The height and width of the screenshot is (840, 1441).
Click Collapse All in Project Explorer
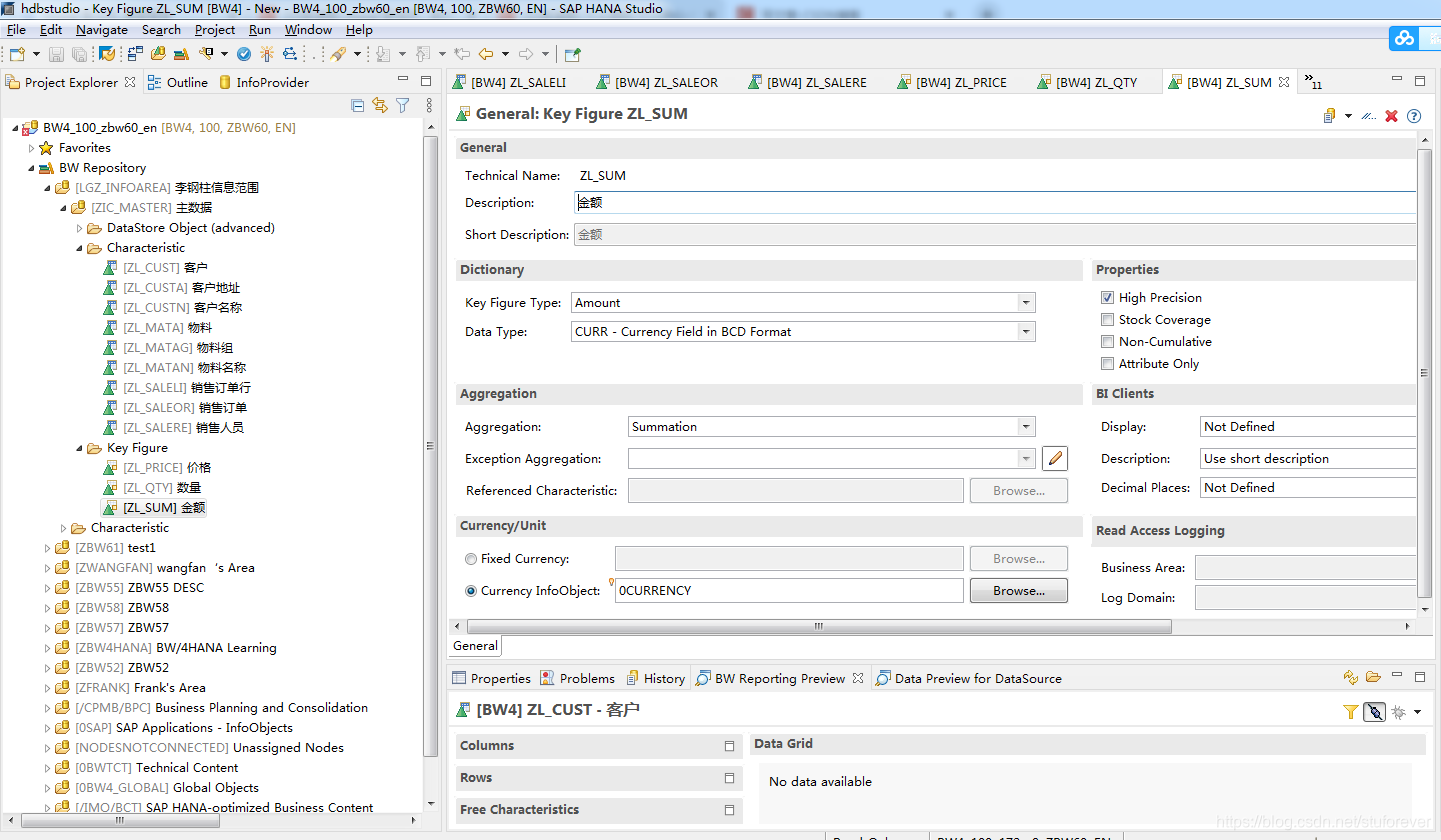[x=358, y=105]
